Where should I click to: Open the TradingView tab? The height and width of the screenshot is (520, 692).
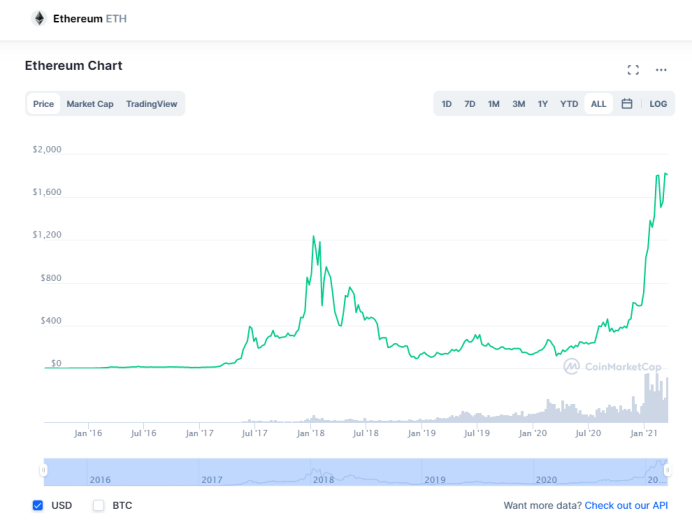151,104
